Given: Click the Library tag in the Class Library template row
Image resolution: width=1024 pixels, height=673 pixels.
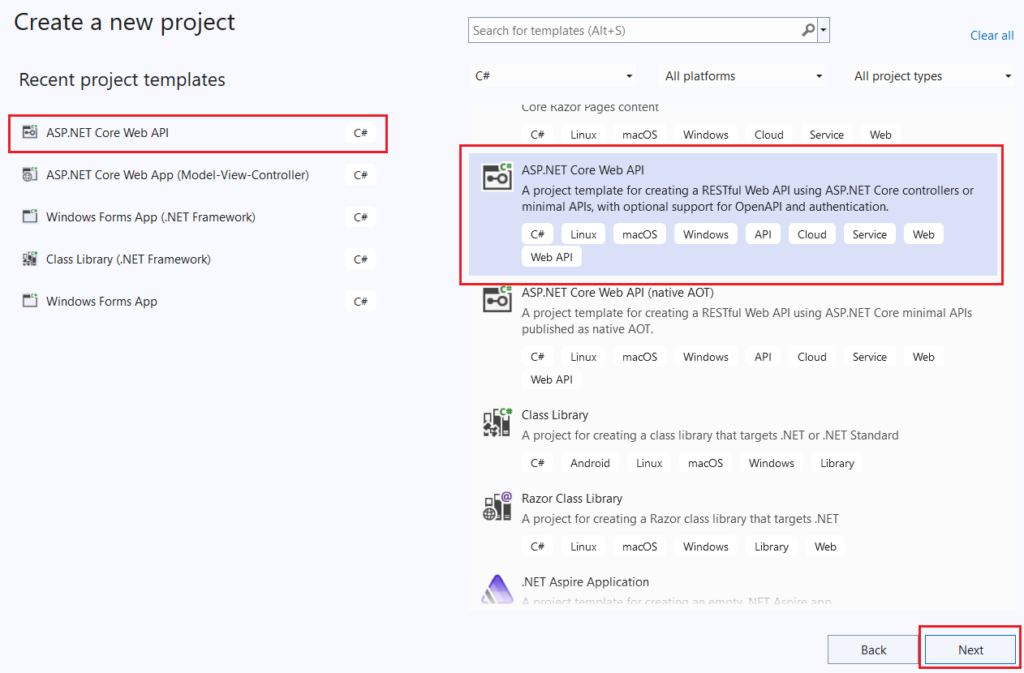Looking at the screenshot, I should 837,463.
